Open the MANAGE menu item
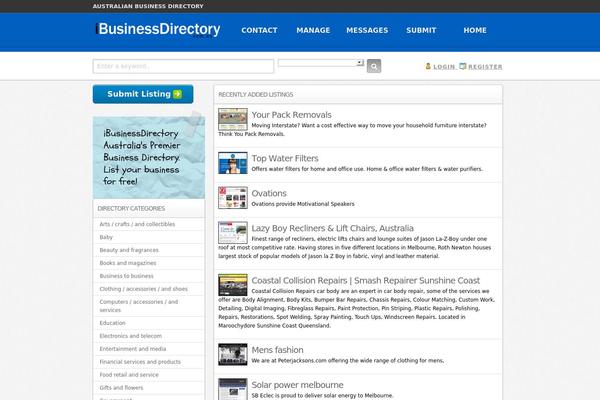Viewport: 600px width, 400px height. coord(313,30)
